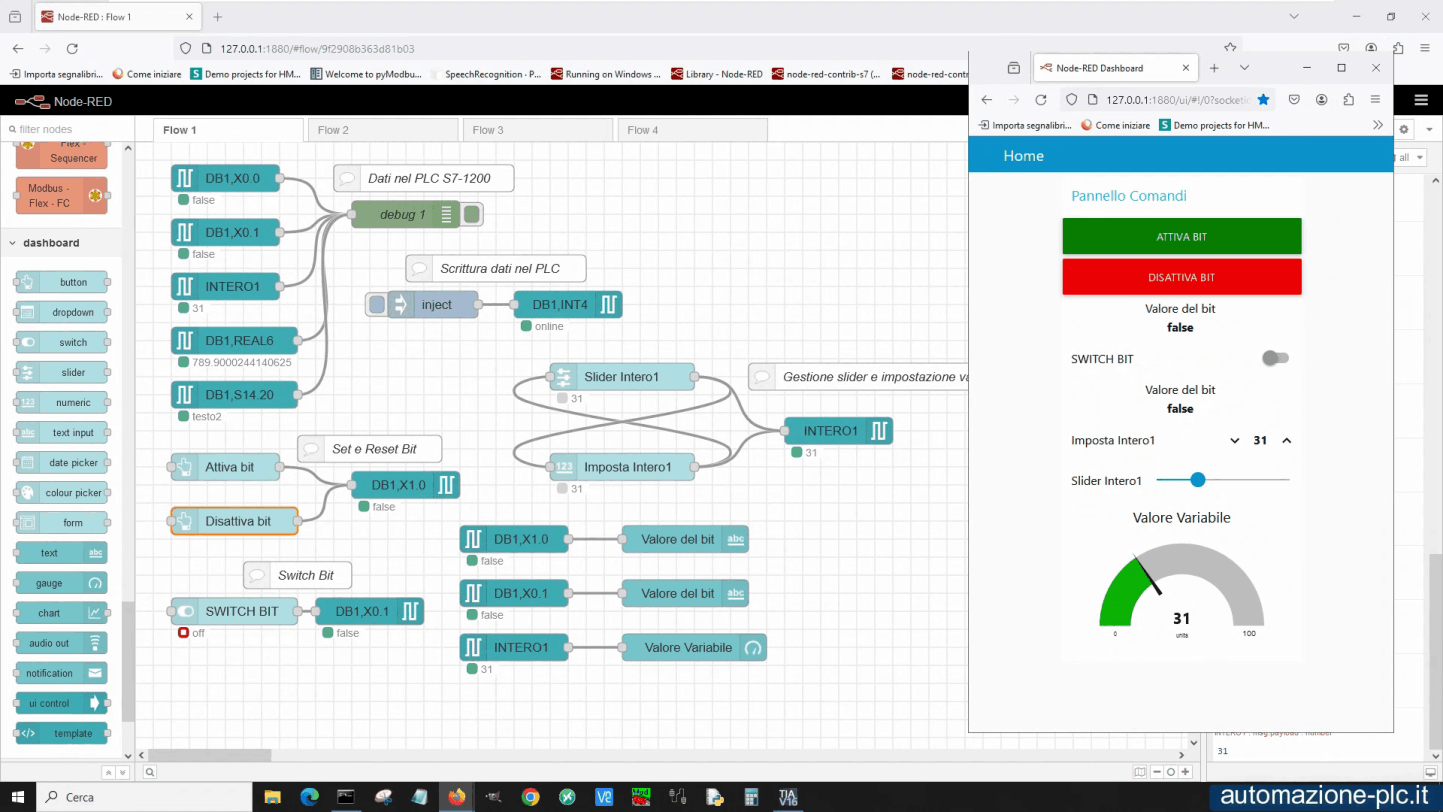The width and height of the screenshot is (1443, 812).
Task: Collapse all palette categories button
Action: click(x=109, y=772)
